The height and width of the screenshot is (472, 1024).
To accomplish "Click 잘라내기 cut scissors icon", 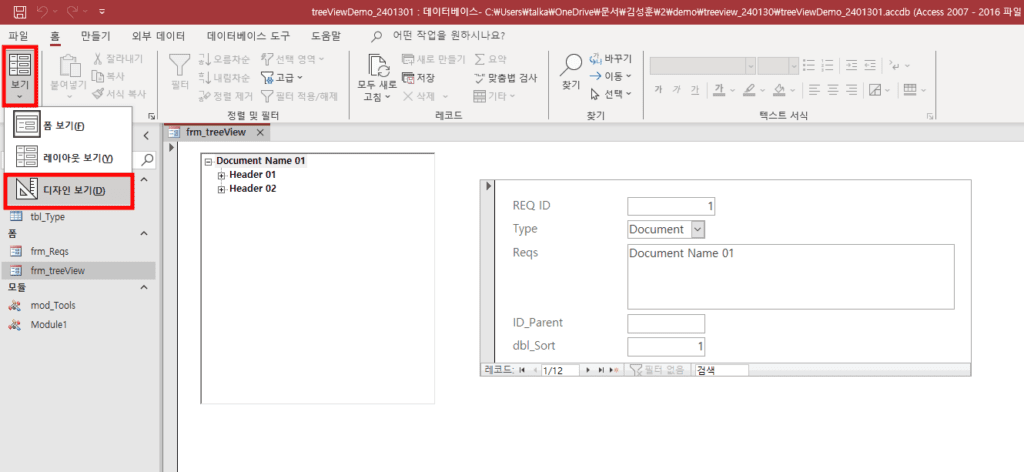I will pos(99,59).
